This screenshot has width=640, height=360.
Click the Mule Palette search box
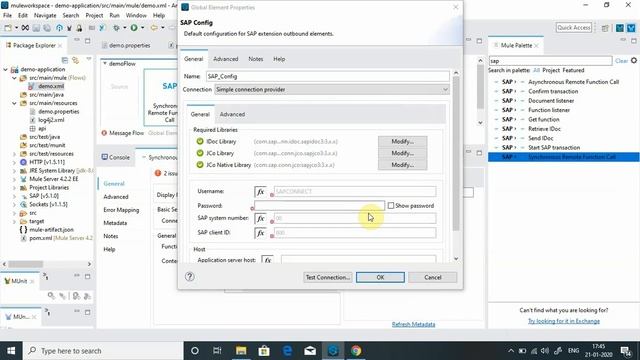pos(550,61)
